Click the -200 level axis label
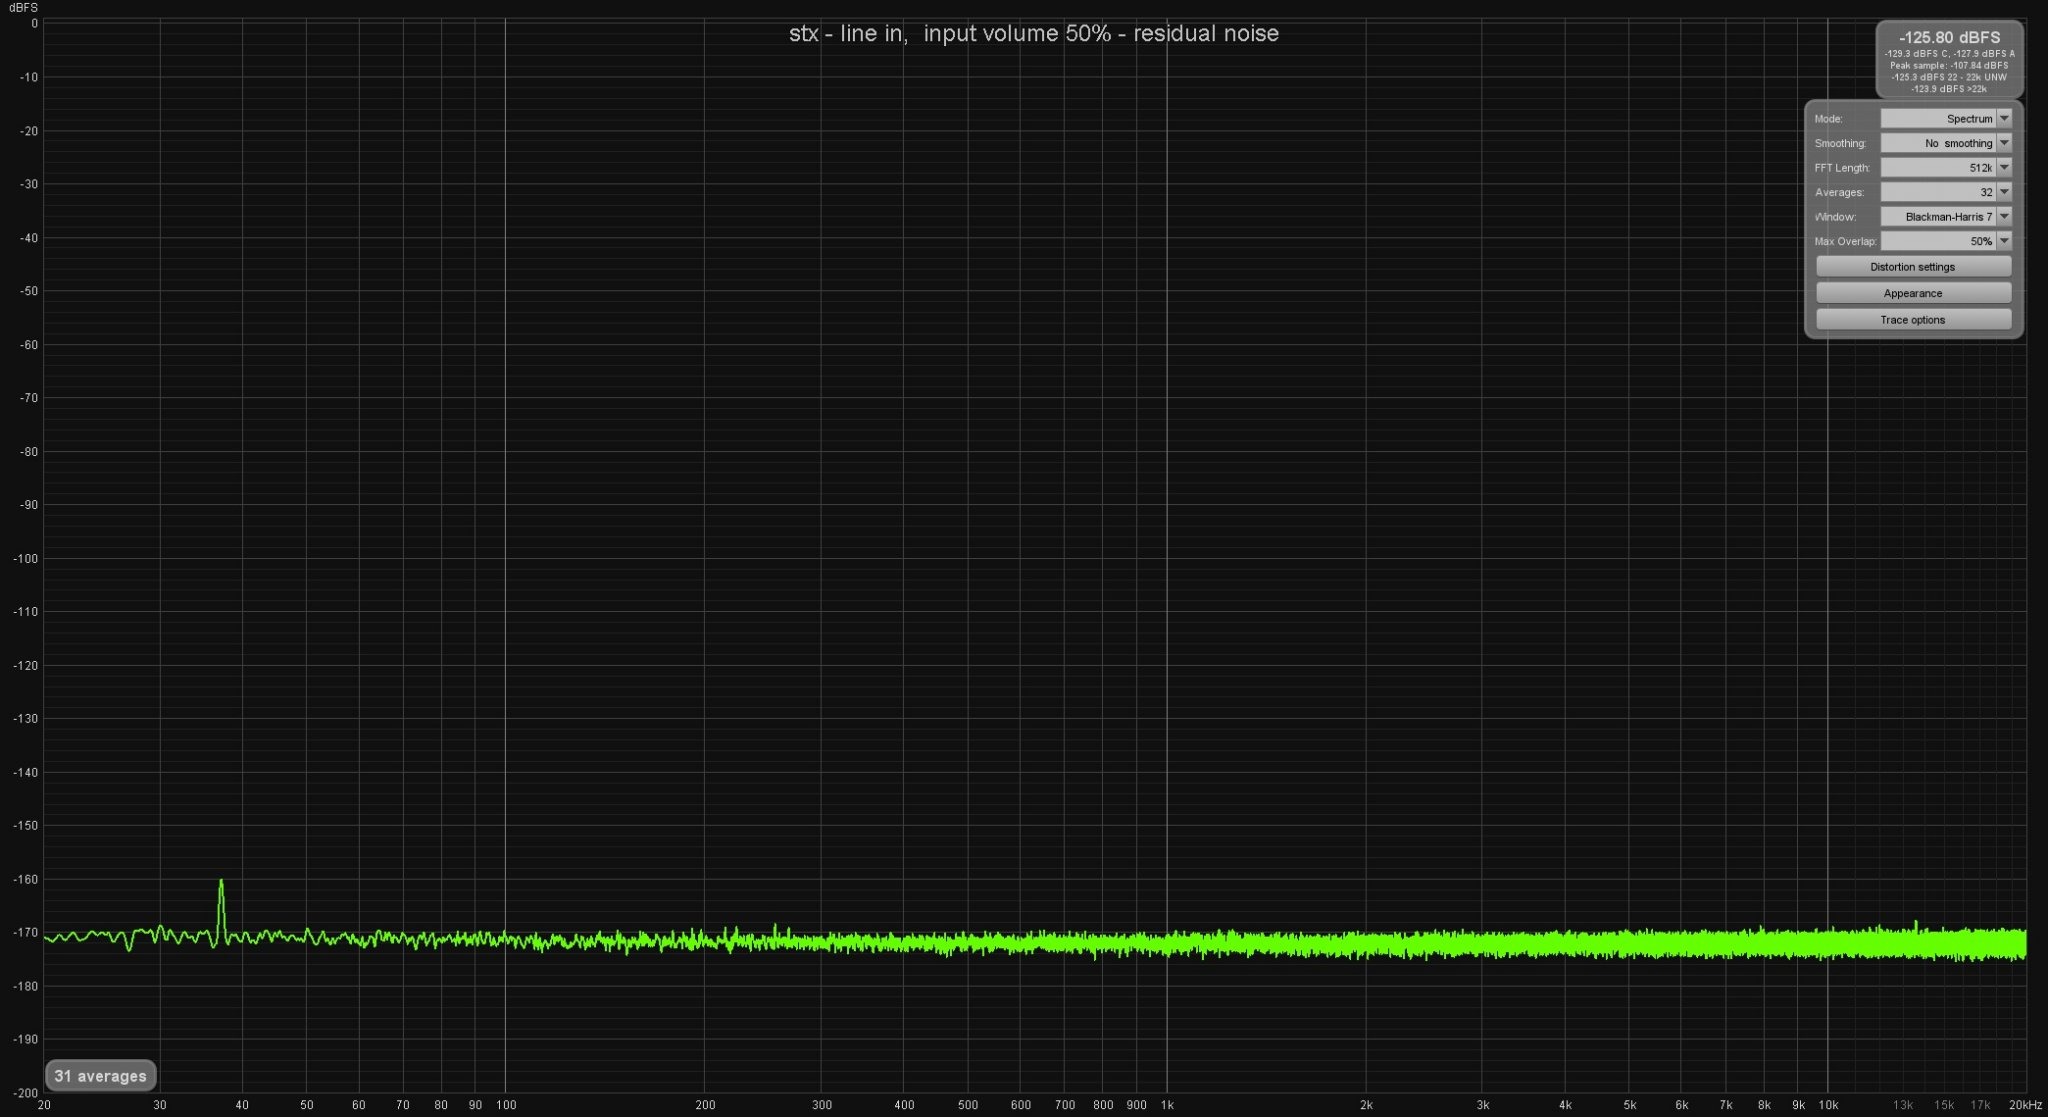 coord(25,1093)
